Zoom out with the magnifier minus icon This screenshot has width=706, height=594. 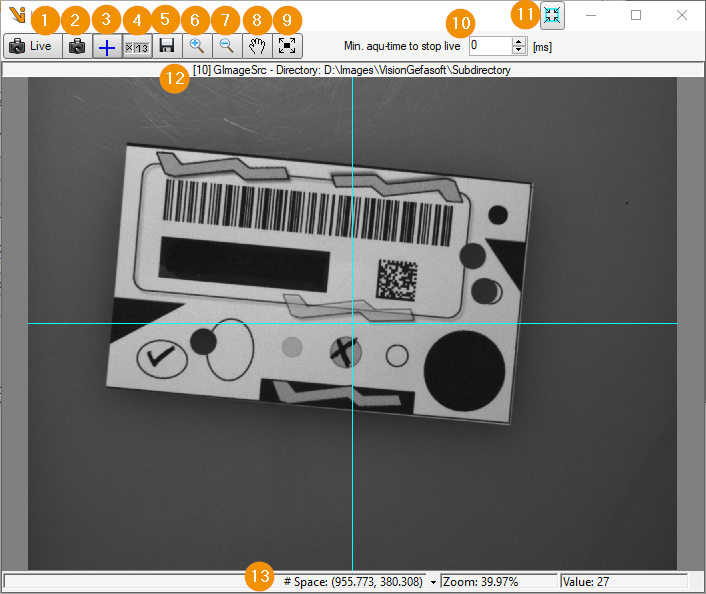[226, 46]
